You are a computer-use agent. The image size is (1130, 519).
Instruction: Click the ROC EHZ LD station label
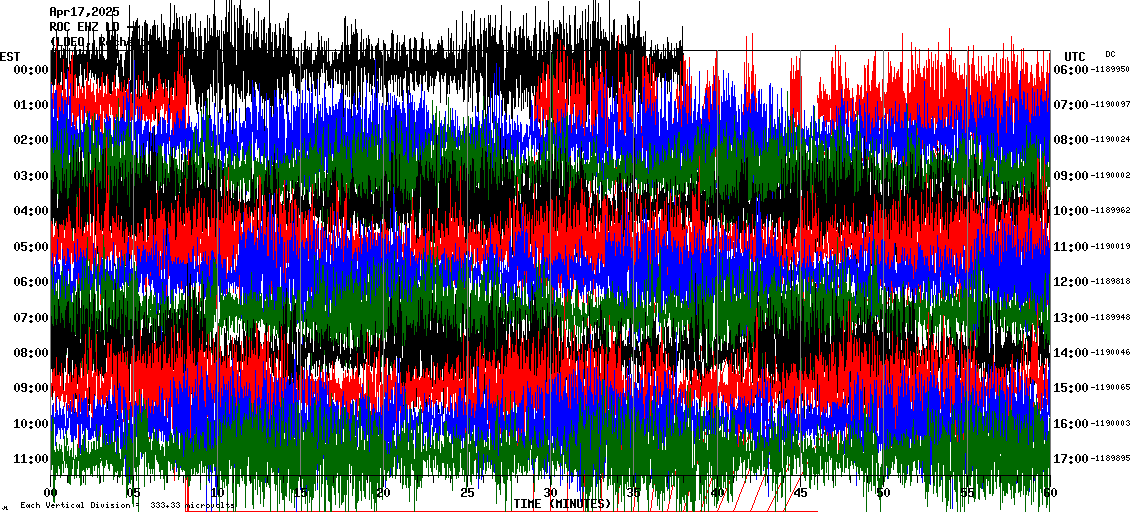tap(84, 27)
